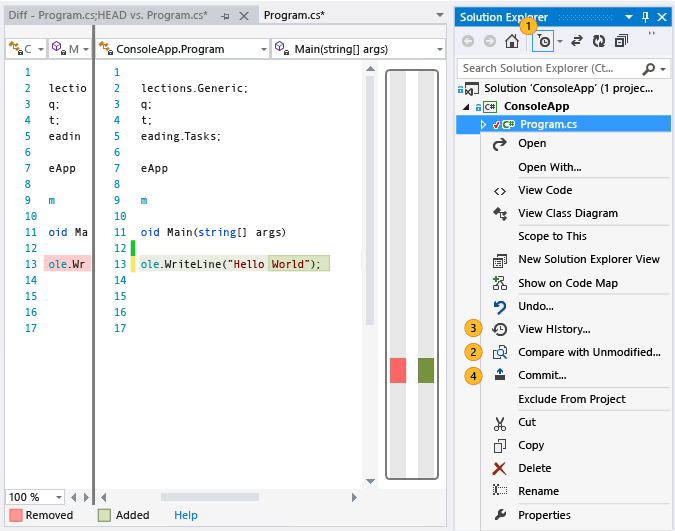The image size is (675, 531).
Task: Select Compare with Unmodified menu item
Action: (x=588, y=352)
